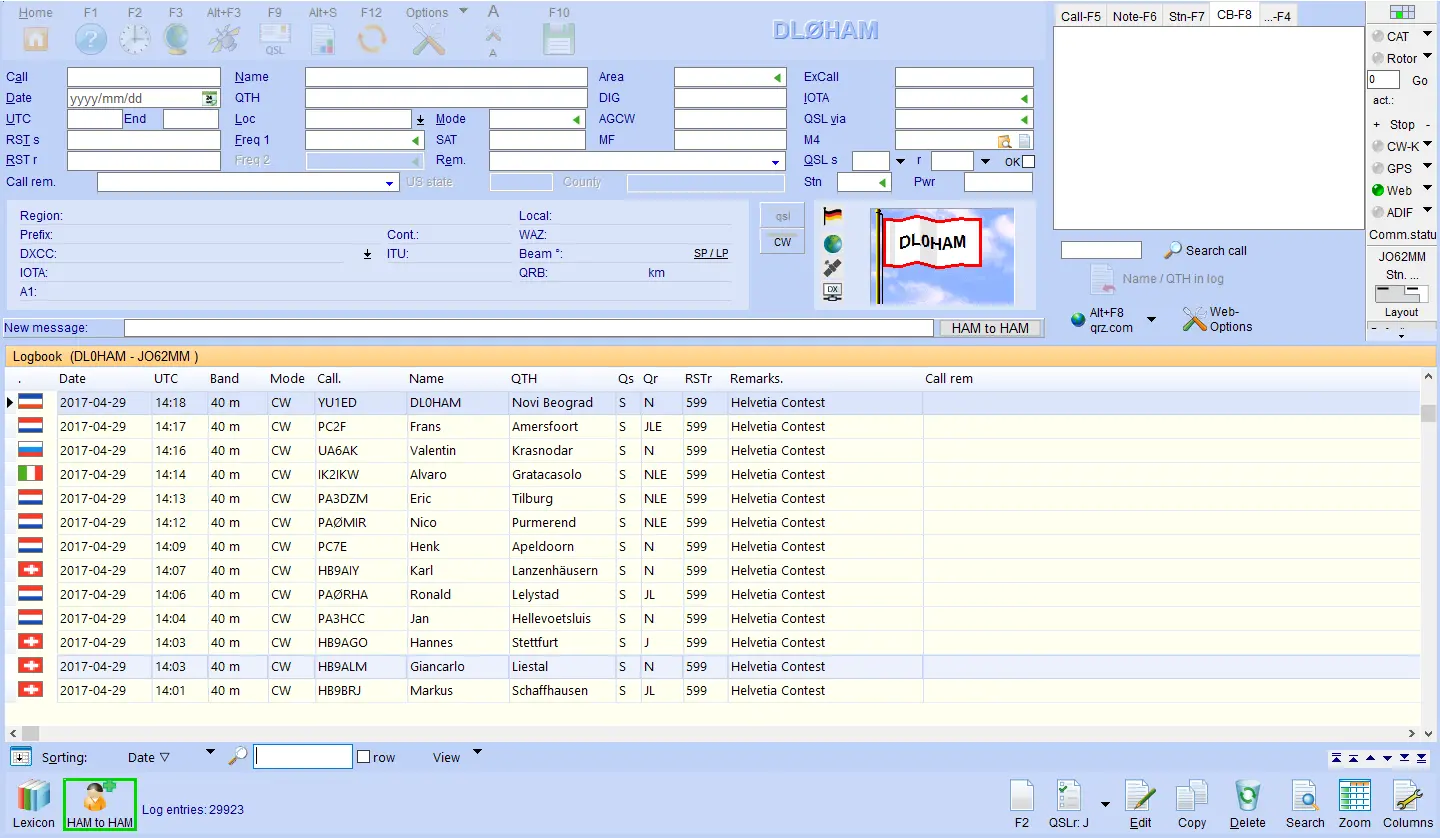
Task: Click the SP / LP beam link
Action: click(x=711, y=254)
